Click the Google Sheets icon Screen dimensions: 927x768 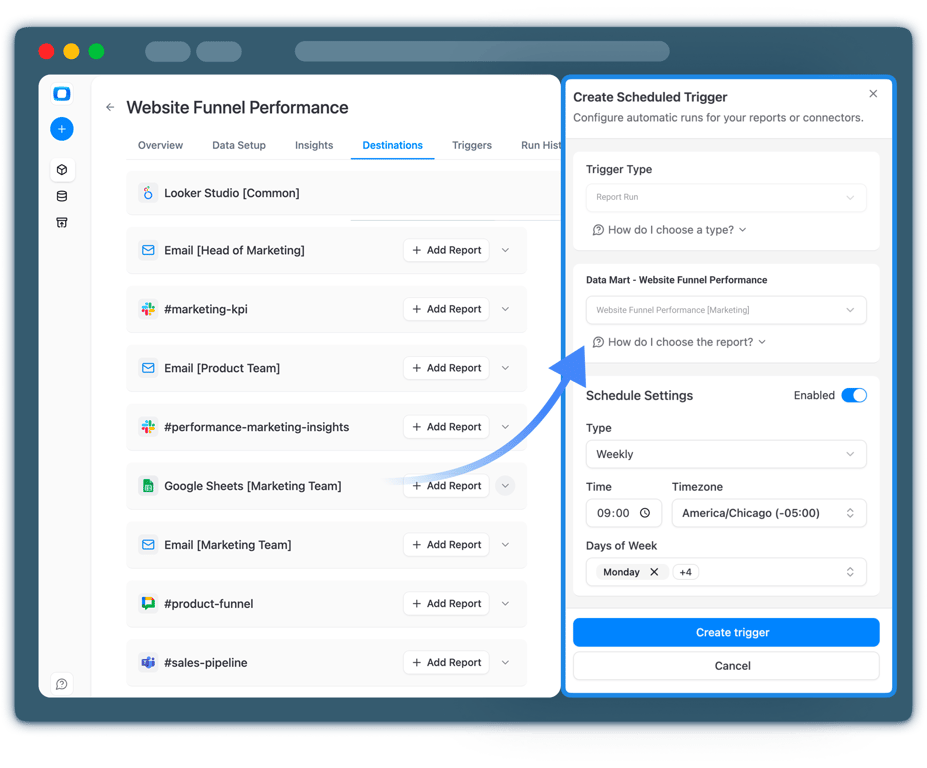tap(148, 486)
